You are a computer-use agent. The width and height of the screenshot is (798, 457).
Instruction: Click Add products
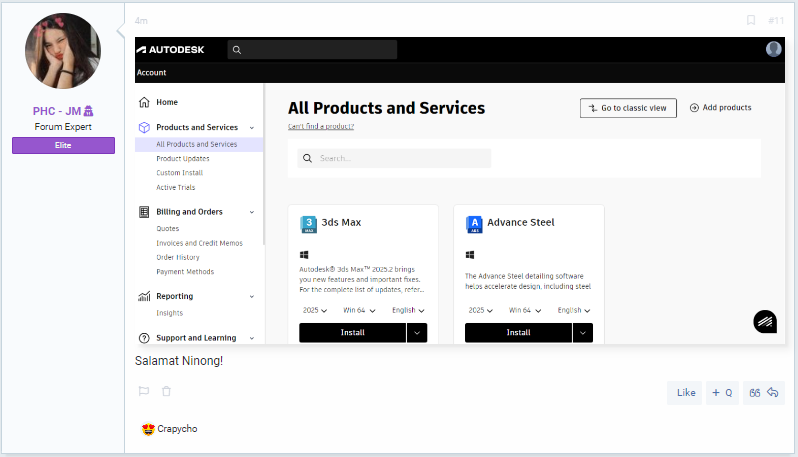click(721, 108)
